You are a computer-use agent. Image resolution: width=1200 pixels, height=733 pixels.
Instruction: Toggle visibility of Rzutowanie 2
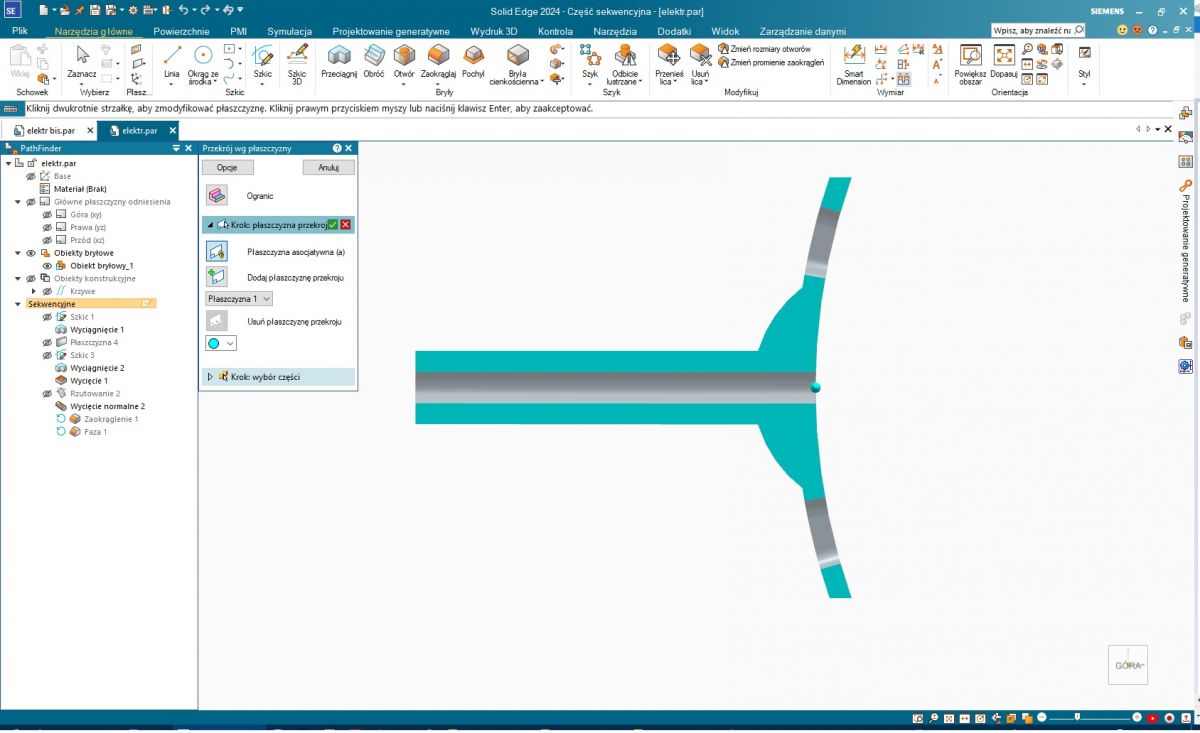pyautogui.click(x=46, y=394)
